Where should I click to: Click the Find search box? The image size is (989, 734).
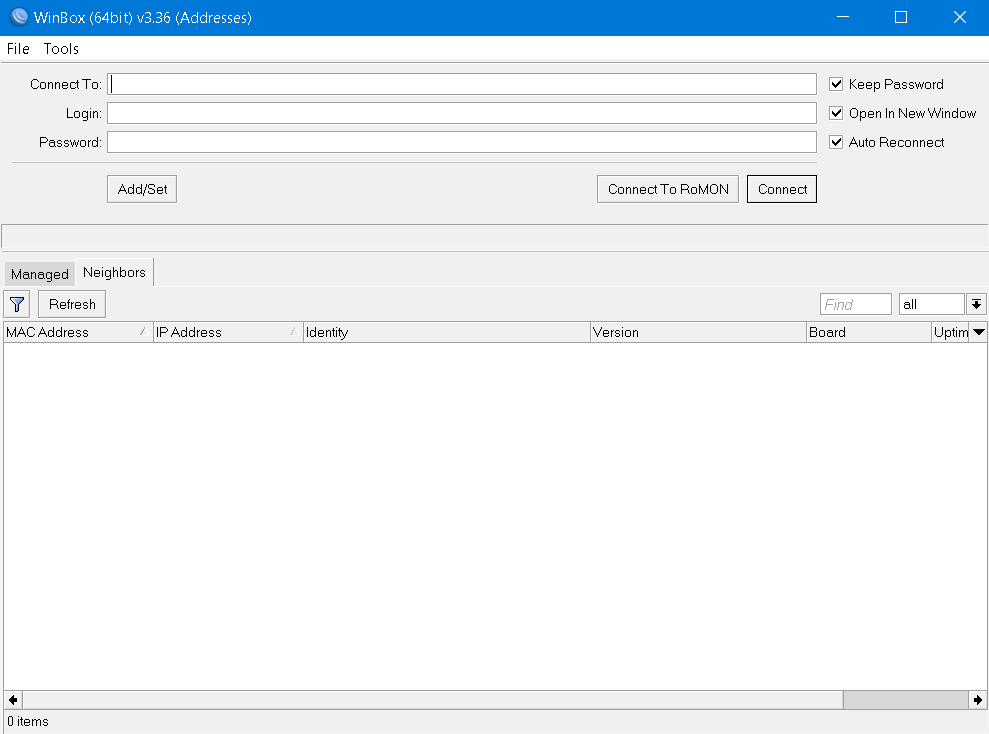click(x=856, y=305)
